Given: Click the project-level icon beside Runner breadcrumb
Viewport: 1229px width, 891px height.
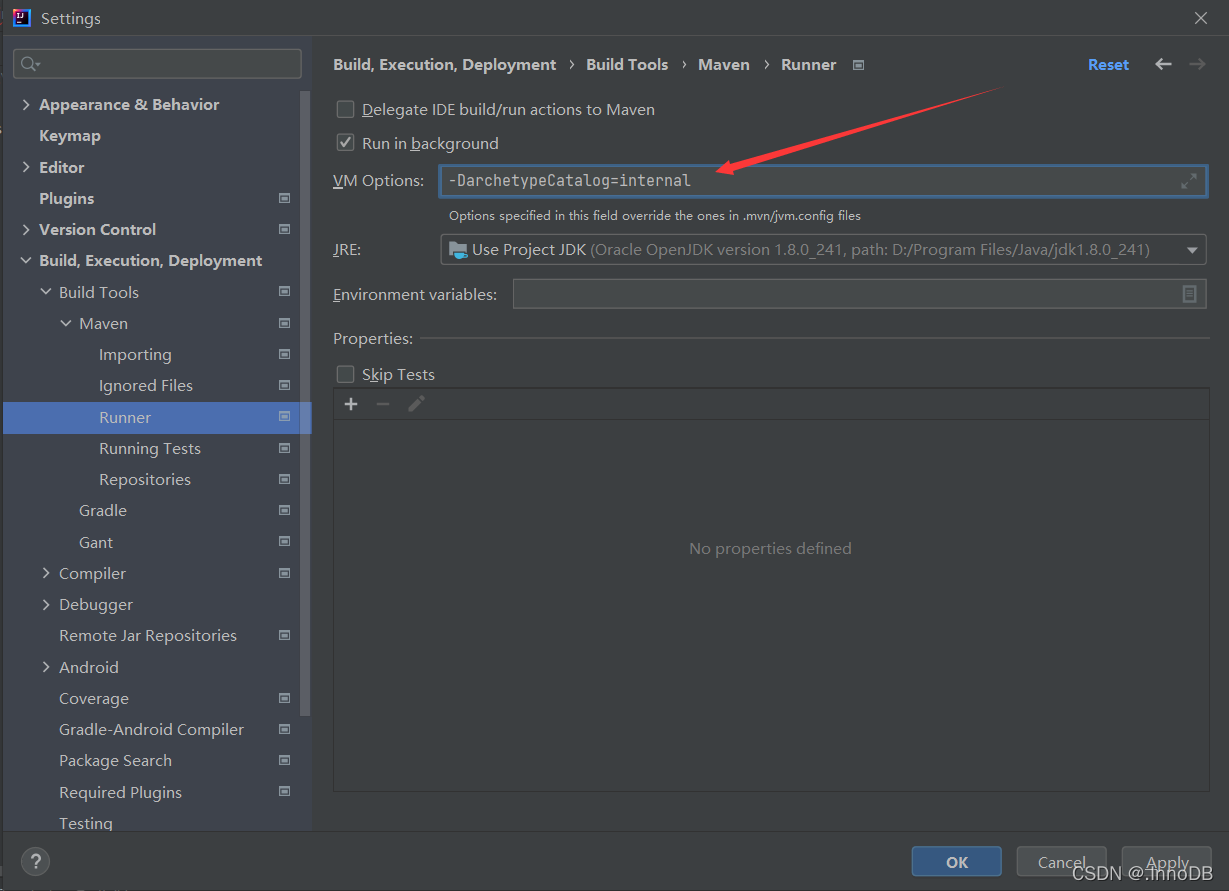Looking at the screenshot, I should coord(858,65).
